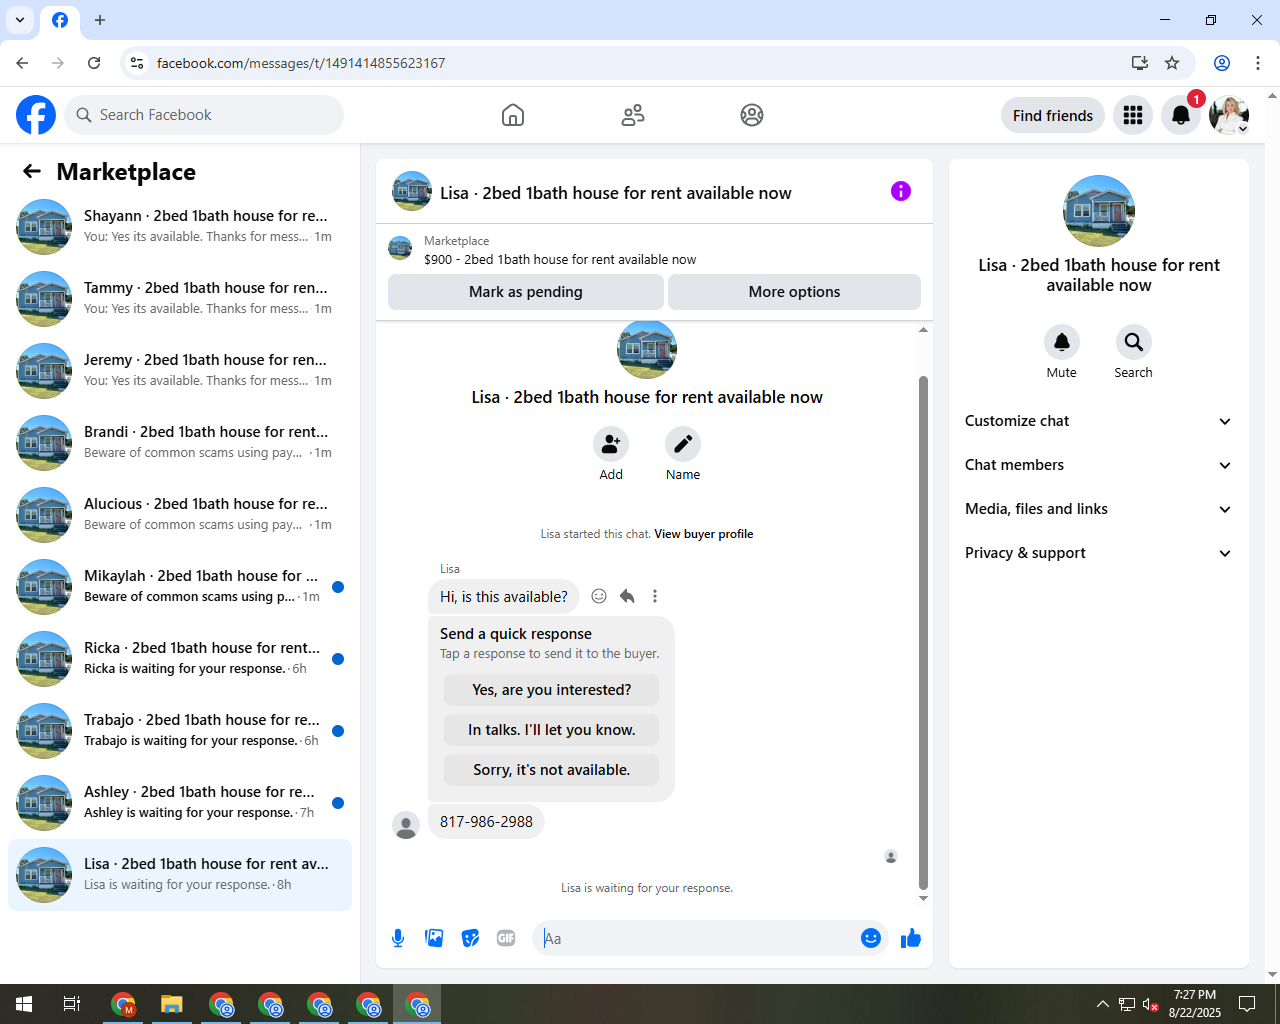The width and height of the screenshot is (1280, 1024).
Task: Add people with the Add icon
Action: click(611, 444)
